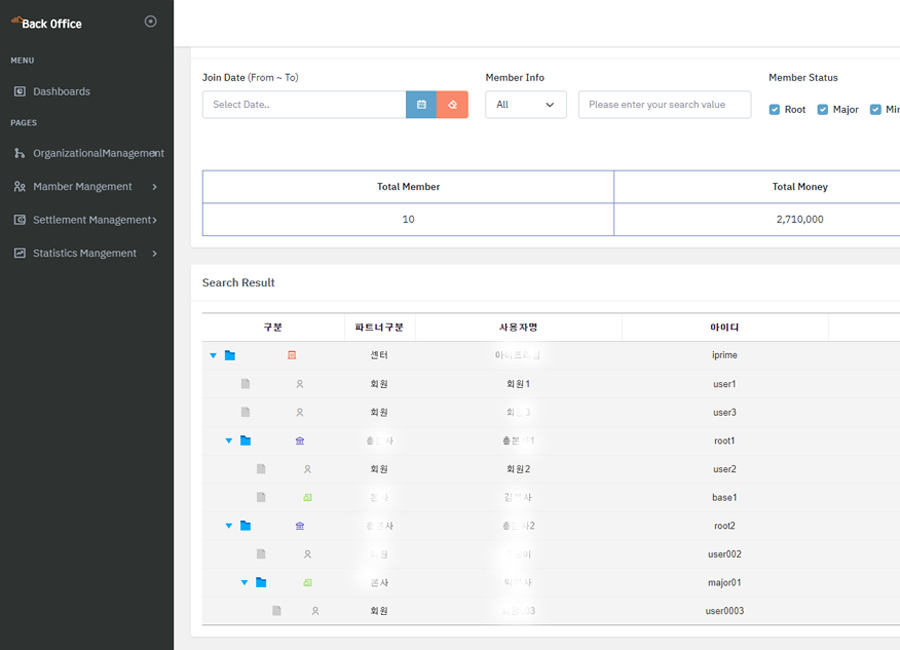This screenshot has height=650, width=900.
Task: Click the folder icon in the iprime row
Action: click(x=230, y=355)
